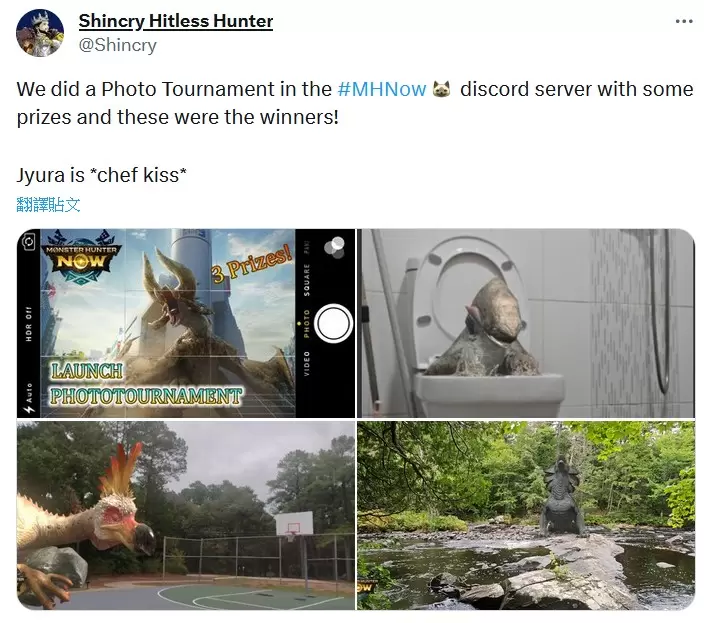Click the cat emoji after #MHNow
The image size is (704, 623).
click(x=441, y=89)
